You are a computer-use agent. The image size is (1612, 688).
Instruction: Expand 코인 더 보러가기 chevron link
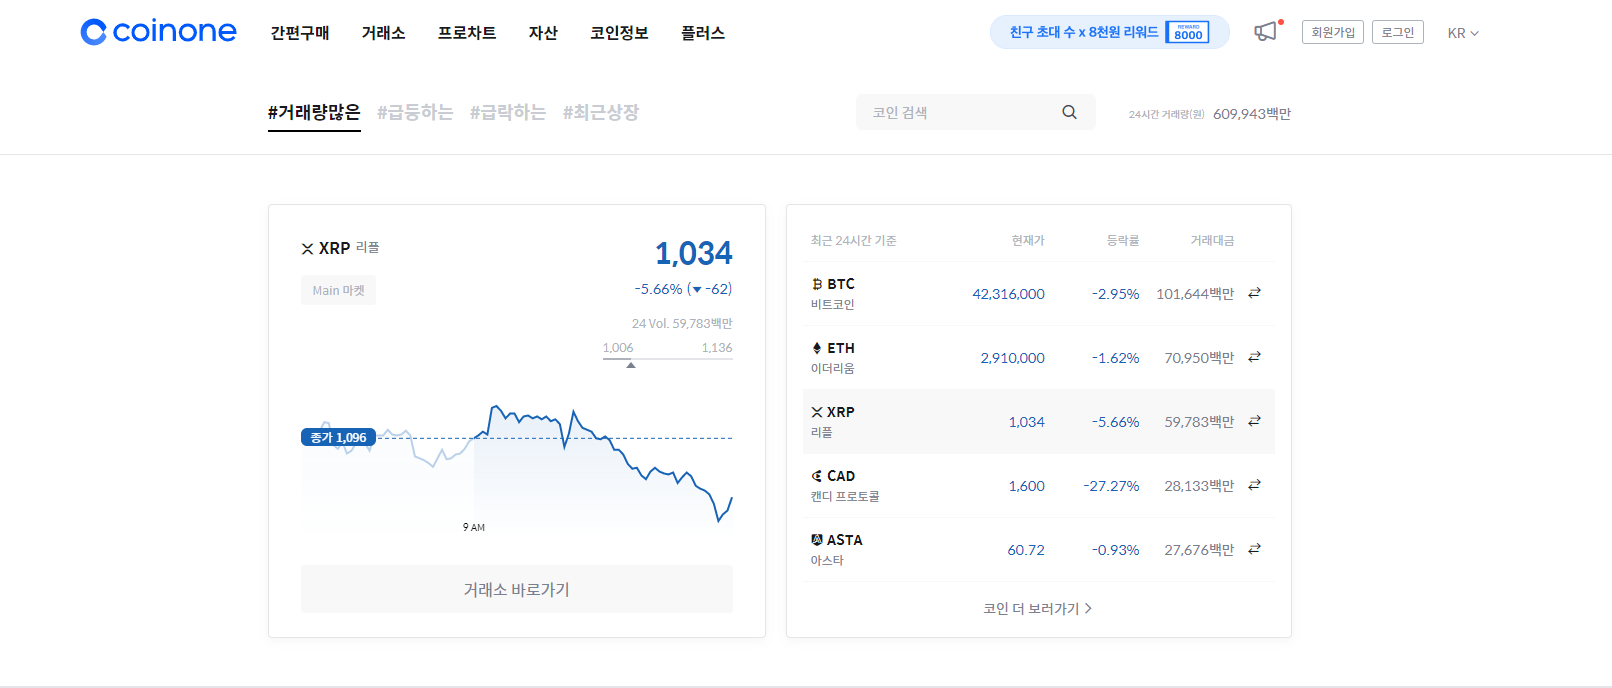[1038, 608]
